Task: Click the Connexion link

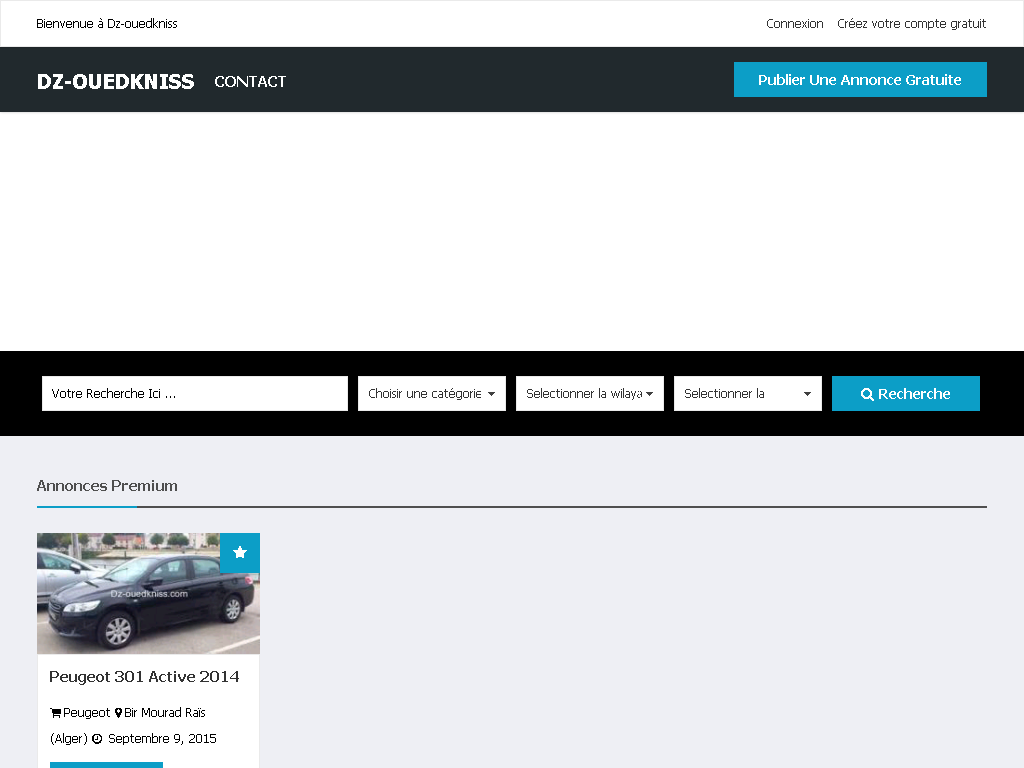Action: pyautogui.click(x=794, y=23)
